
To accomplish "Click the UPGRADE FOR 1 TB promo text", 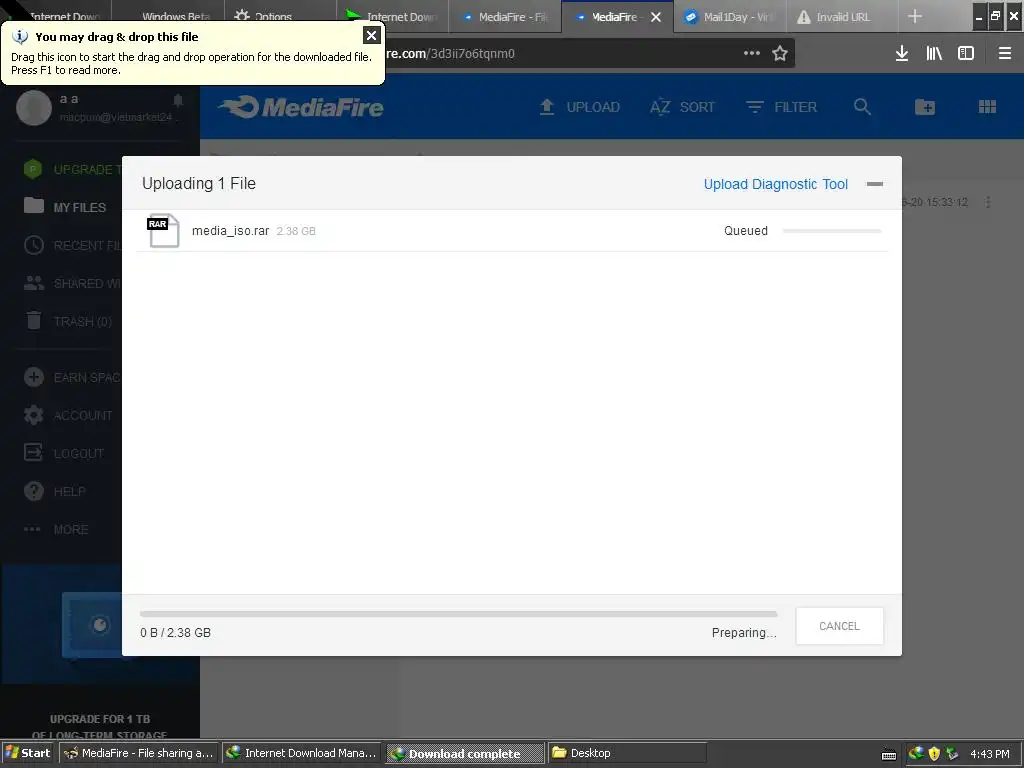I will click(x=100, y=719).
